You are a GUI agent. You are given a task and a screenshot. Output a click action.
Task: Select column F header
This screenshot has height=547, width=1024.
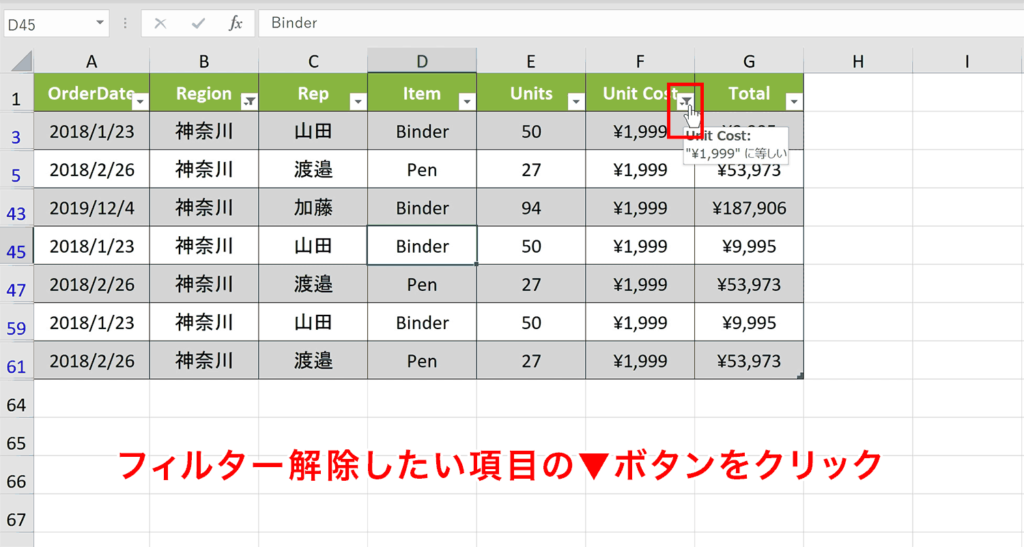pos(640,61)
